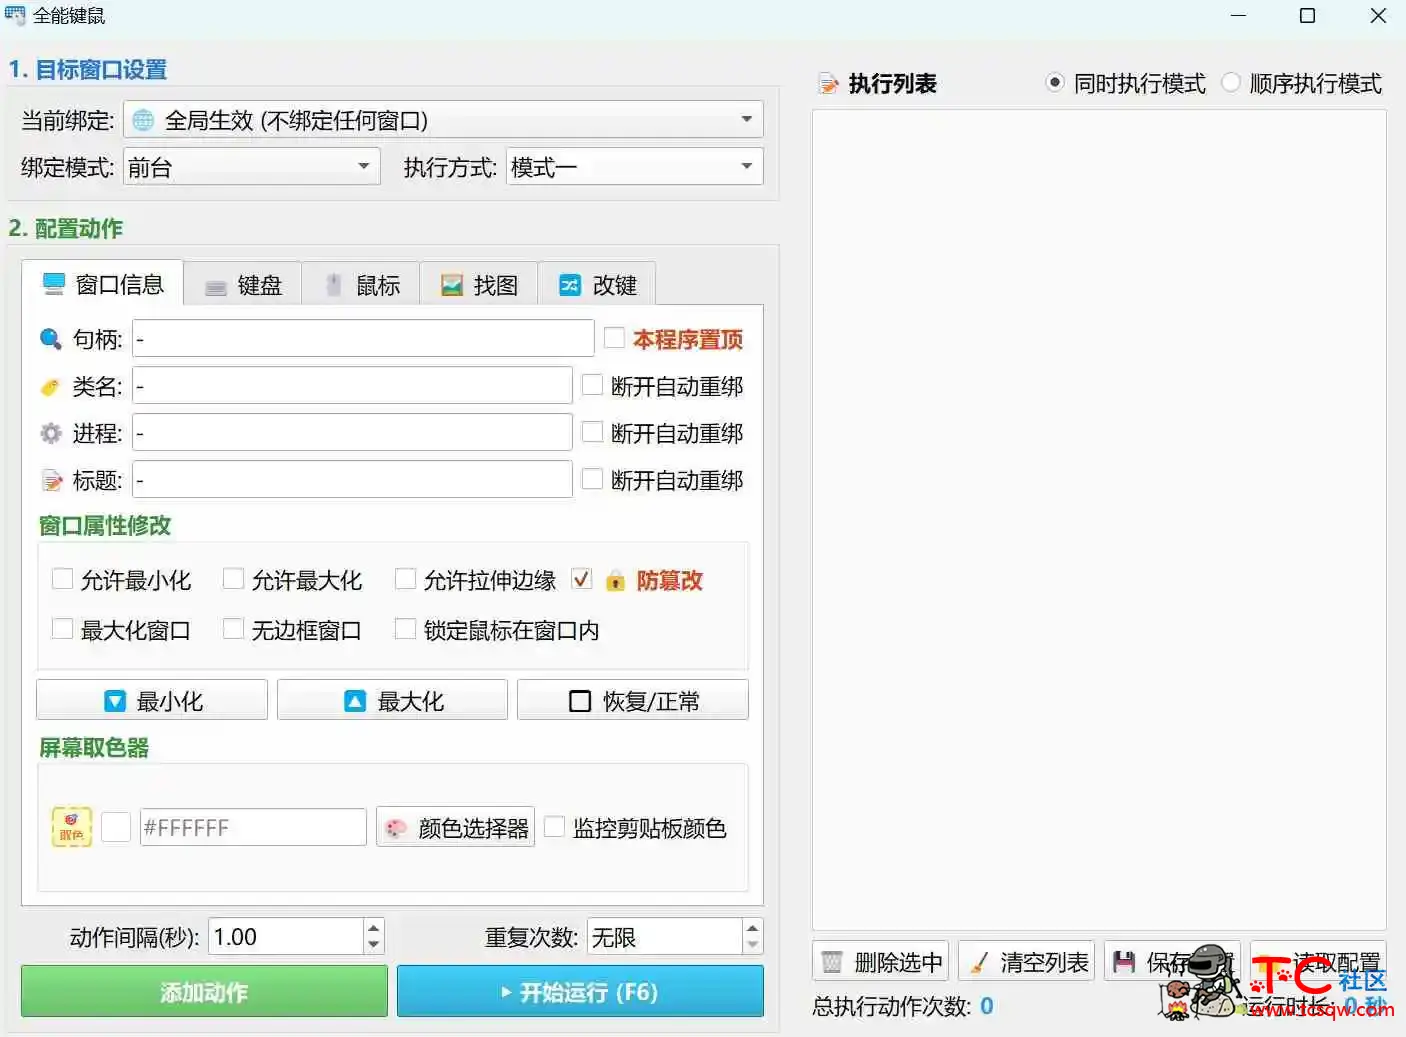Click the magnifier icon beside 句柄
This screenshot has height=1037, width=1406.
click(x=51, y=340)
